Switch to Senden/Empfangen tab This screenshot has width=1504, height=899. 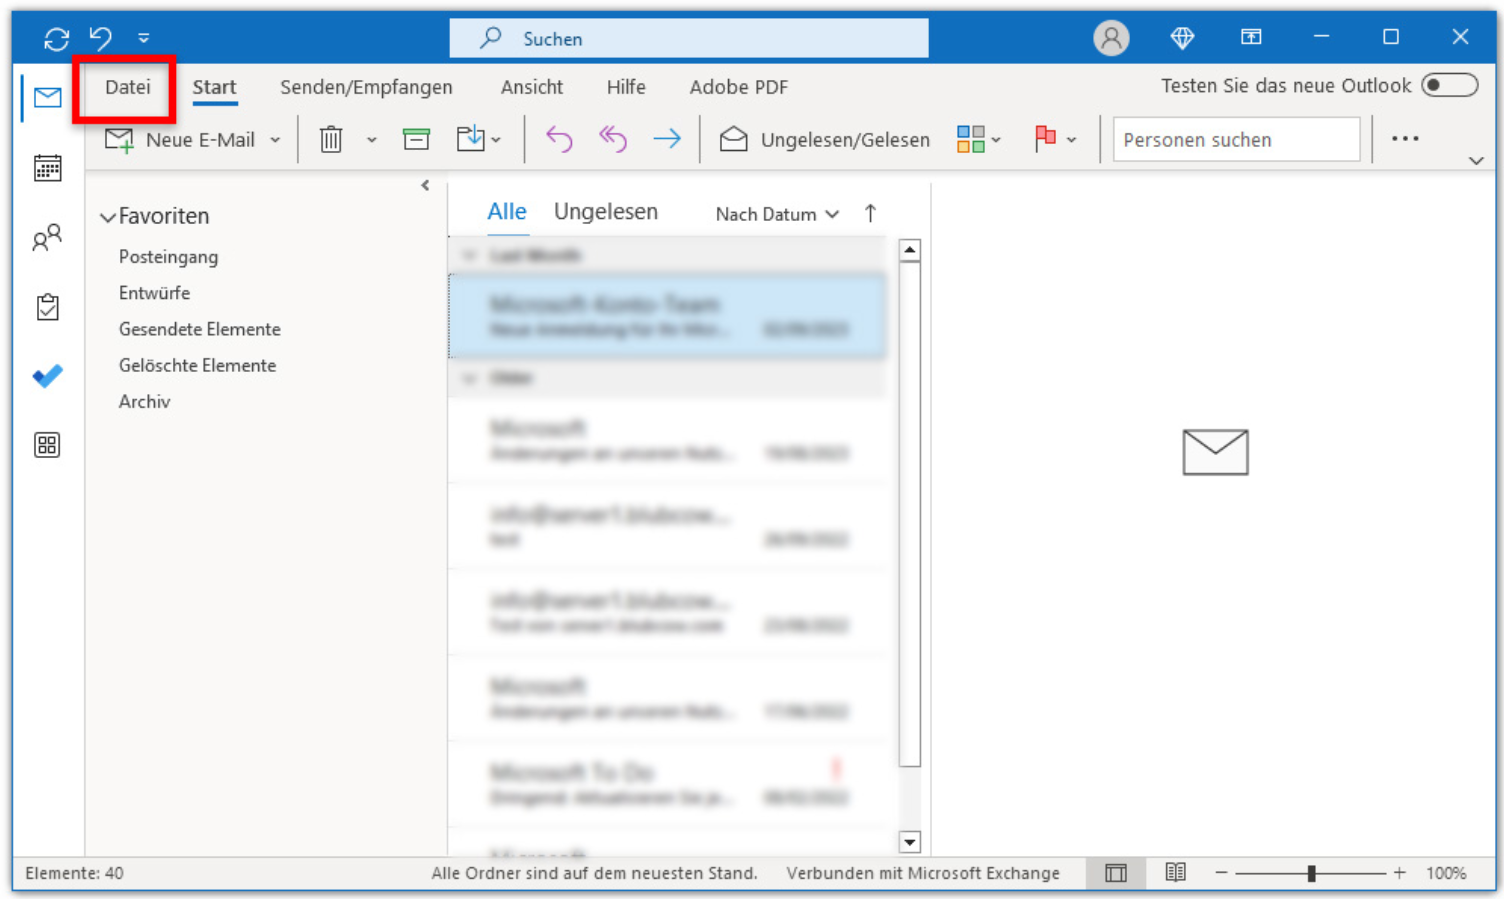point(366,87)
